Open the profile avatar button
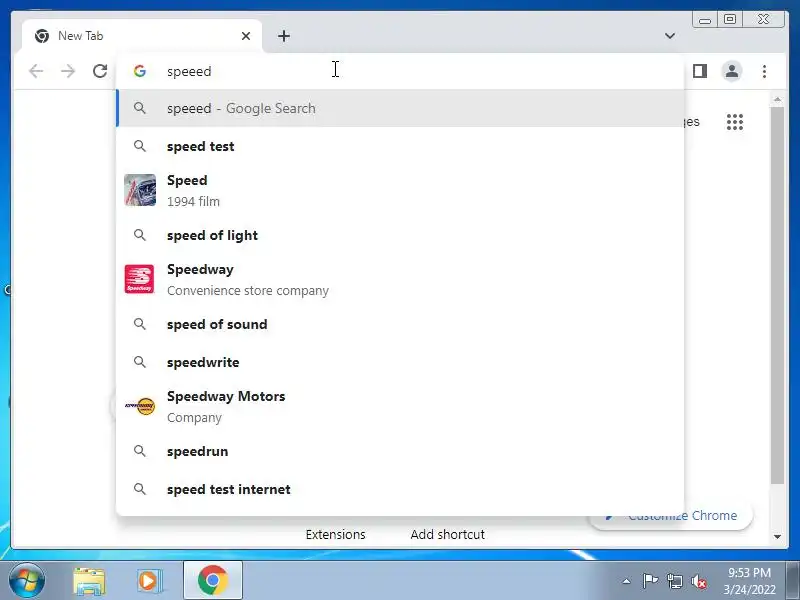 coord(732,71)
